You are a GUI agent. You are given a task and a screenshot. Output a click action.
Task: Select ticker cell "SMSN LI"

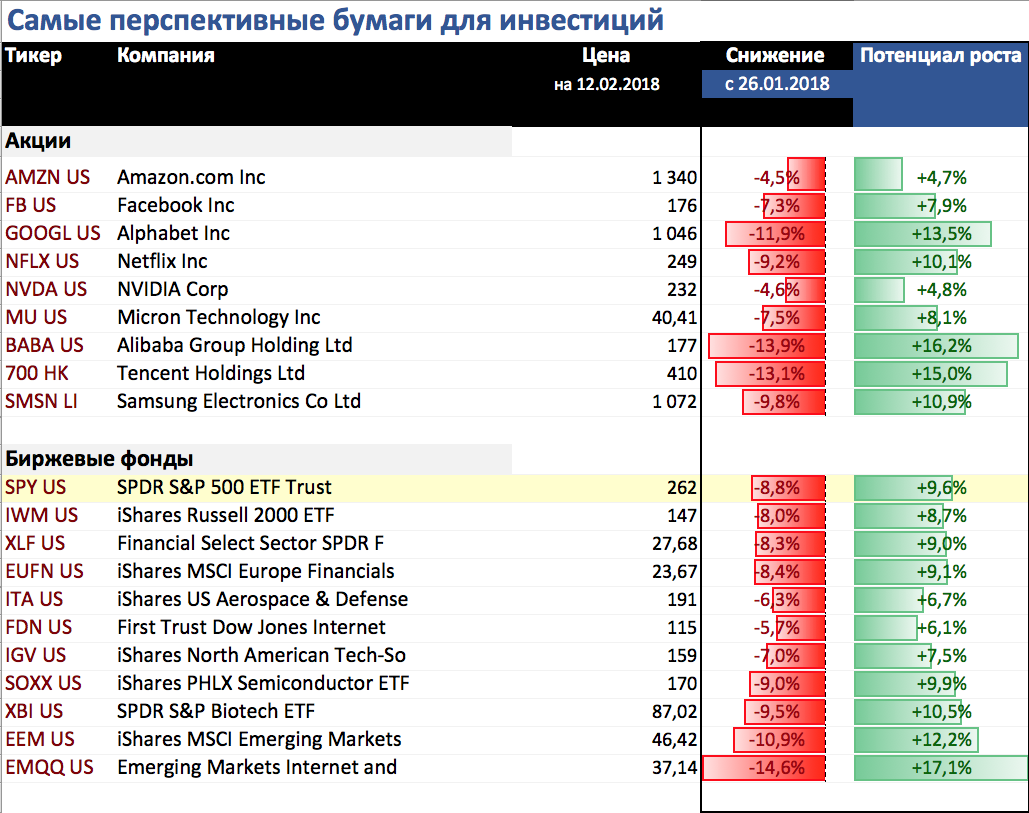[41, 401]
